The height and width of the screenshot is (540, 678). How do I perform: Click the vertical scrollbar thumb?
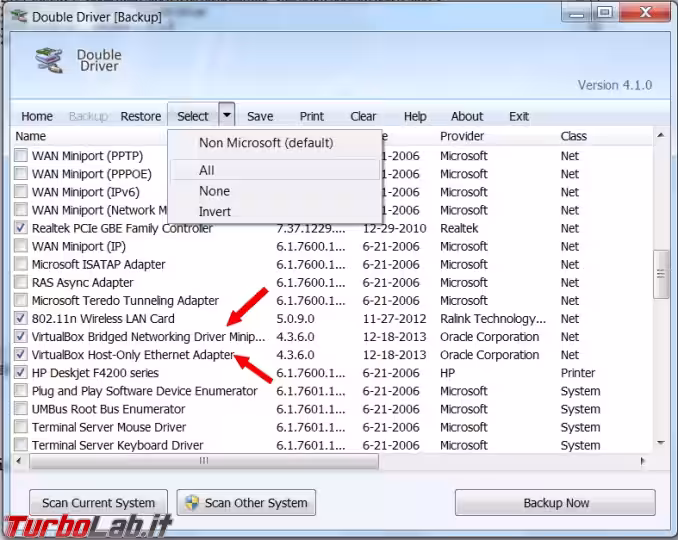tap(661, 274)
